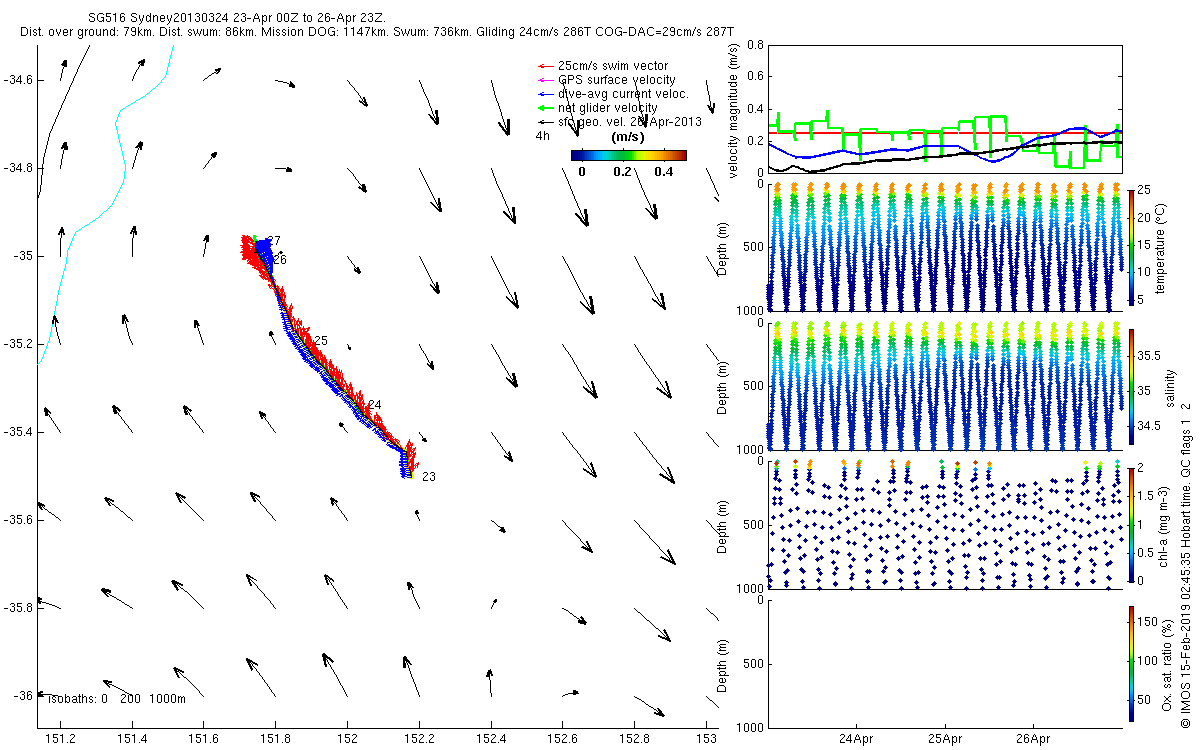Viewport: 1200px width, 750px height.
Task: Click the "151.4" longitude tick label
Action: [x=133, y=740]
